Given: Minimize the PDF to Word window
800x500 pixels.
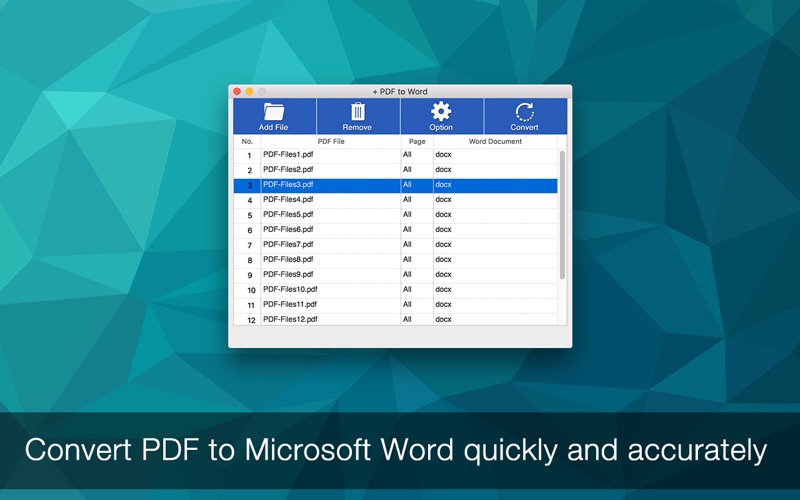Looking at the screenshot, I should click(249, 91).
